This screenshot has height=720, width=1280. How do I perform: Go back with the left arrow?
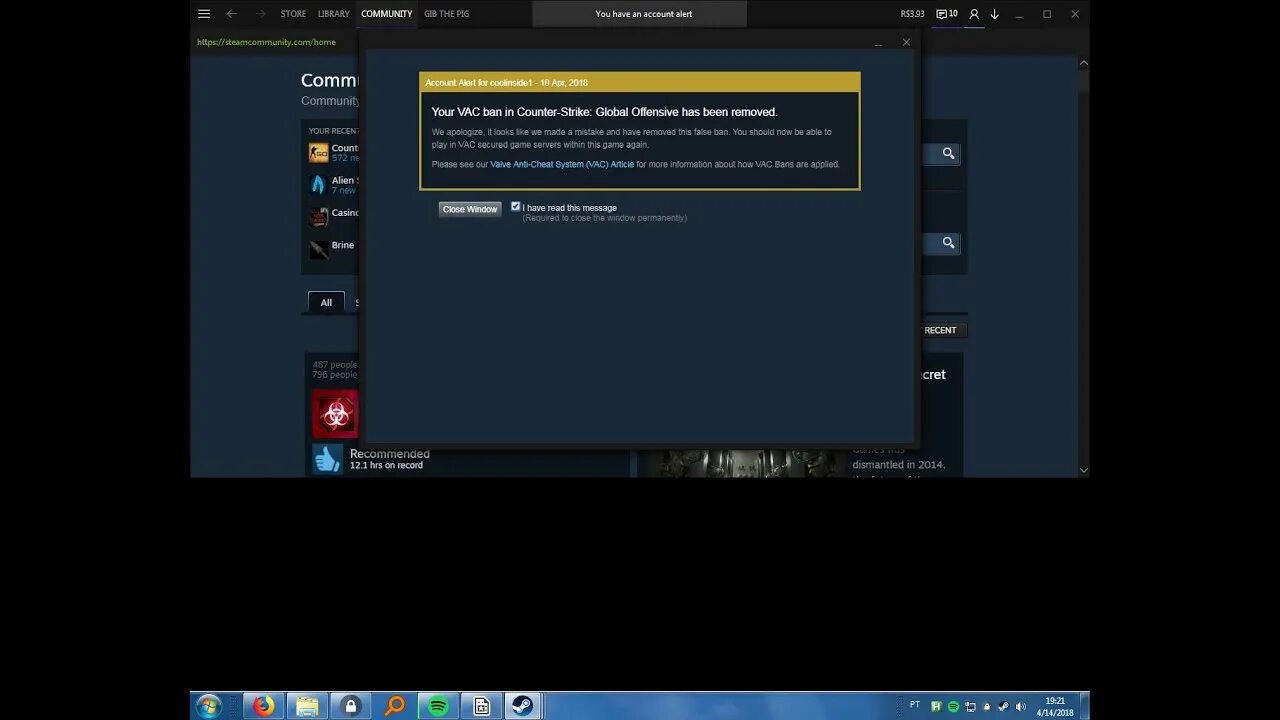tap(232, 14)
